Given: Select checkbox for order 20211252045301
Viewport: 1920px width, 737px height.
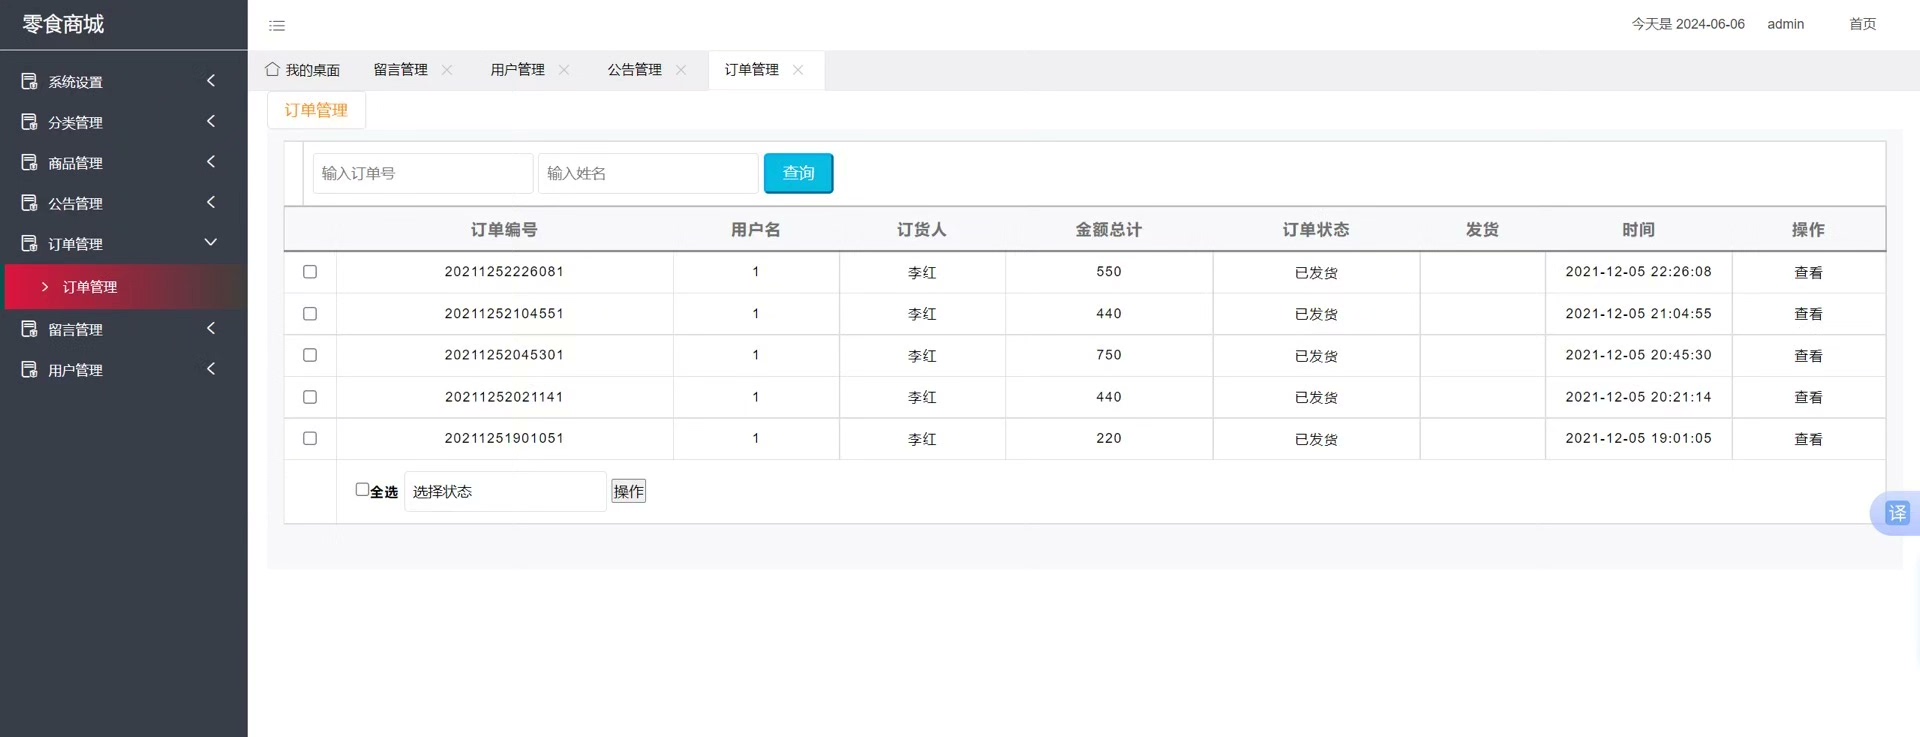Looking at the screenshot, I should 310,355.
